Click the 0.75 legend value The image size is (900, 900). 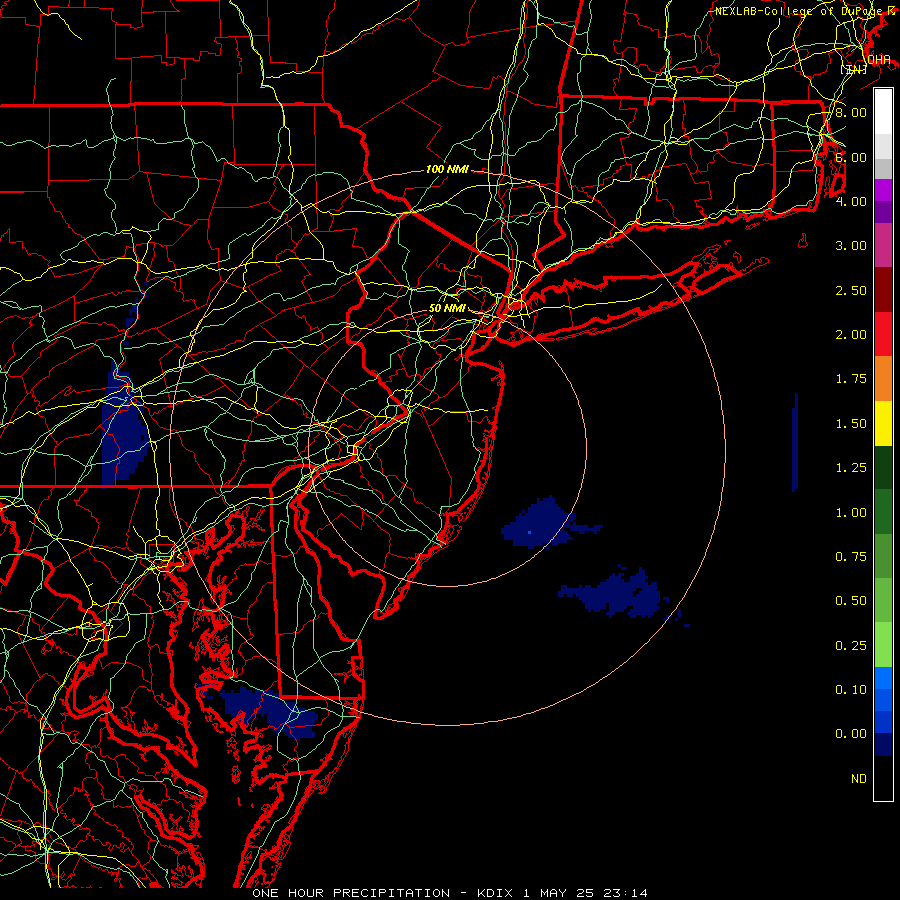pyautogui.click(x=850, y=557)
